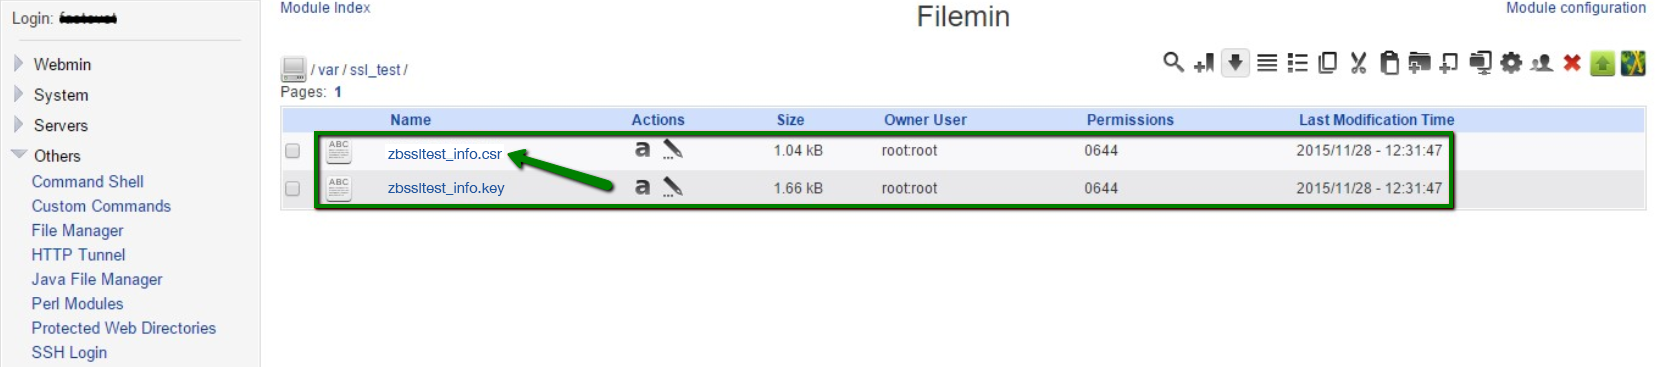Open Command Shell from the sidebar
The height and width of the screenshot is (367, 1655).
[88, 181]
